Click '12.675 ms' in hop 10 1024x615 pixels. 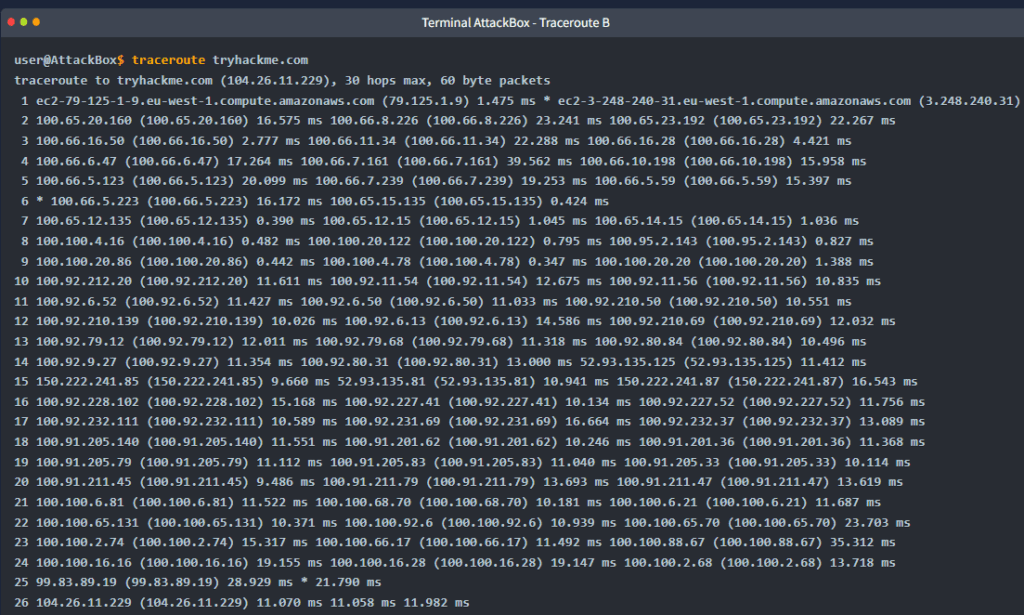coord(569,281)
